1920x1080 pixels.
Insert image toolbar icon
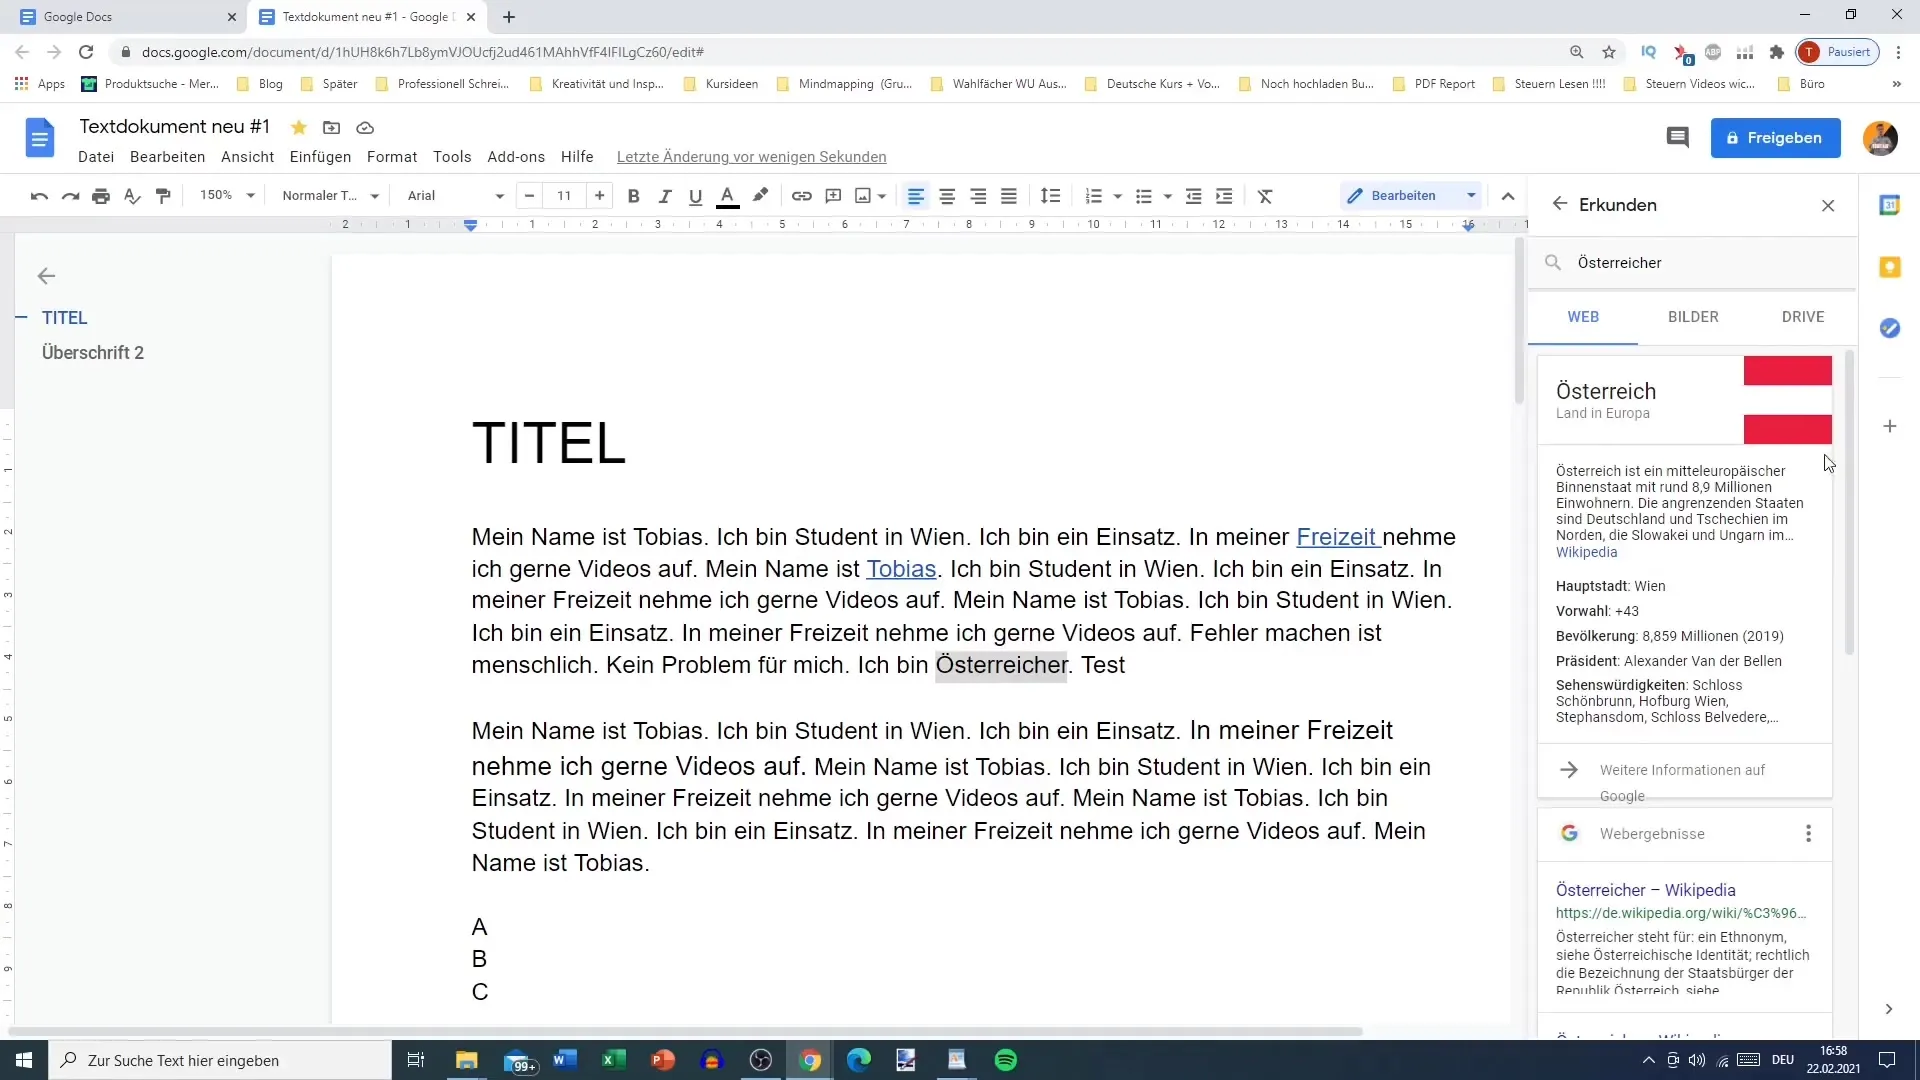(x=863, y=196)
